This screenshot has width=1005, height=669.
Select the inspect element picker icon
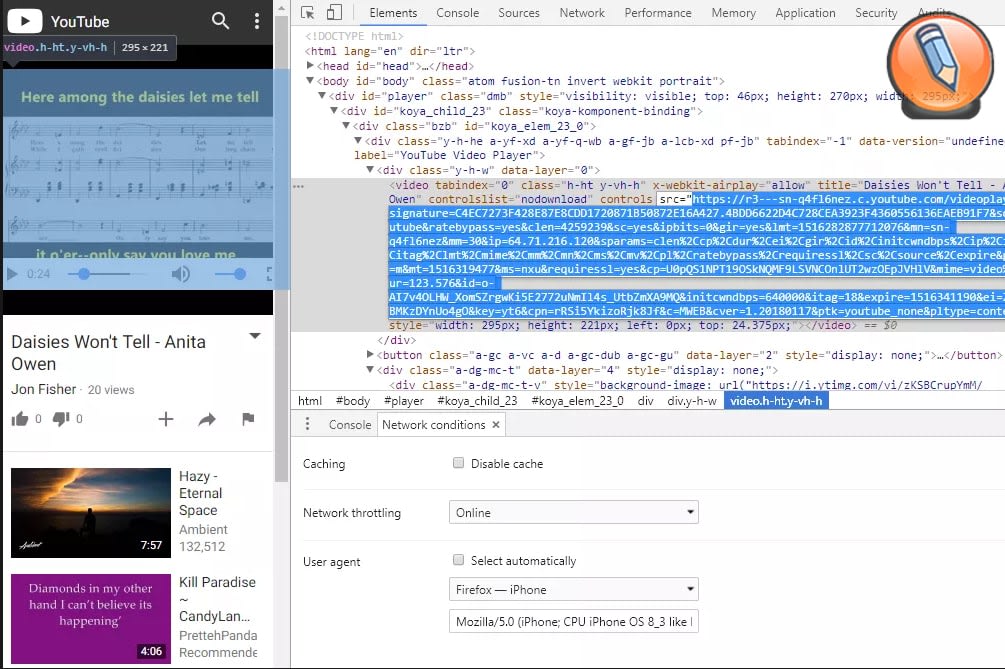click(x=308, y=10)
